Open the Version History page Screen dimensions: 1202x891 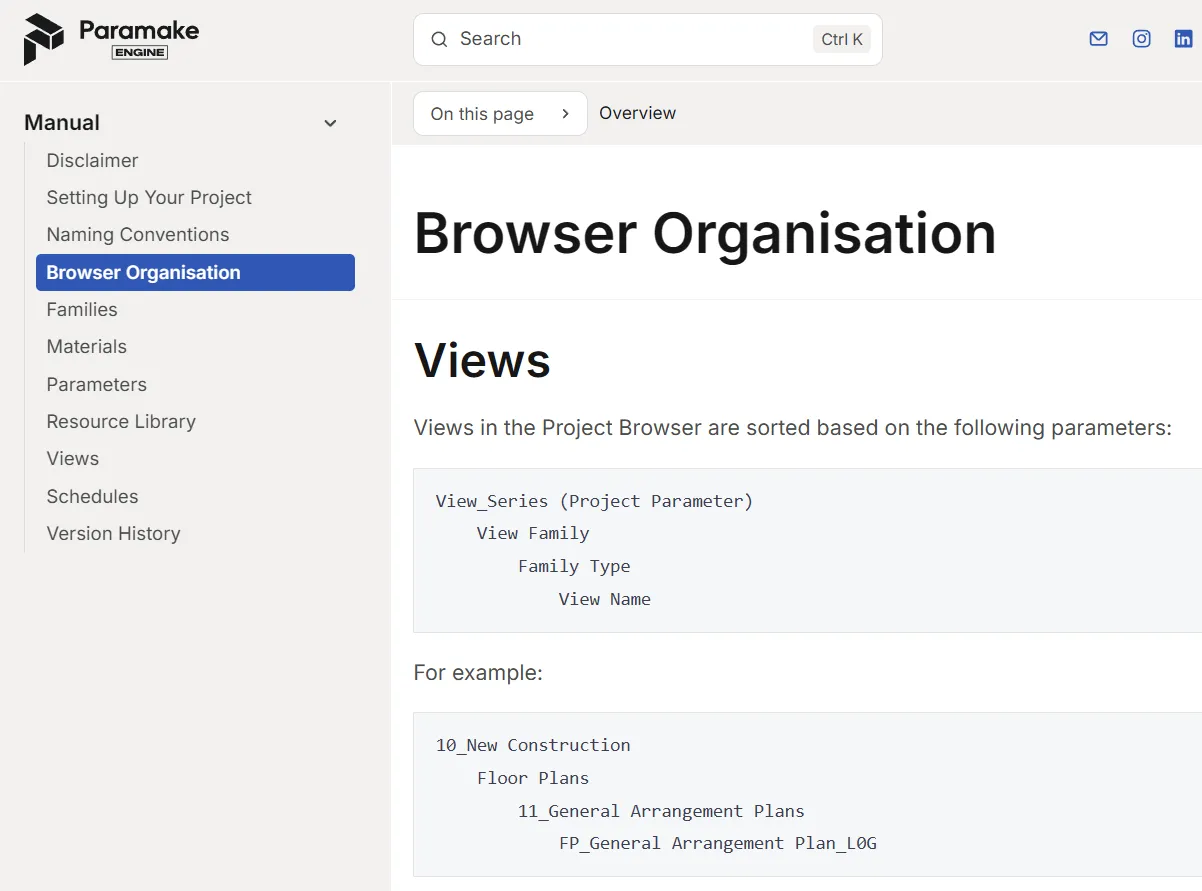tap(113, 534)
